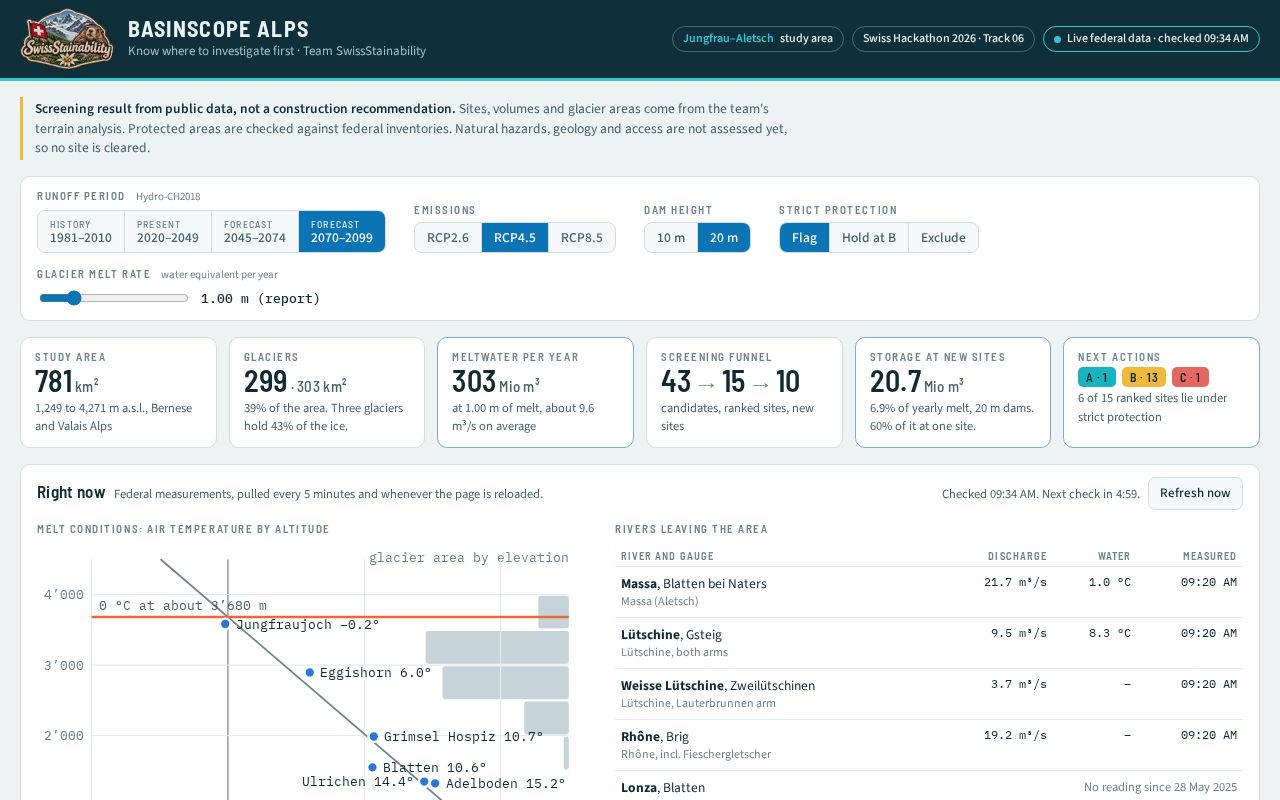The height and width of the screenshot is (800, 1280).
Task: Click the Ulrichen 14.4° label
Action: pyautogui.click(x=358, y=782)
